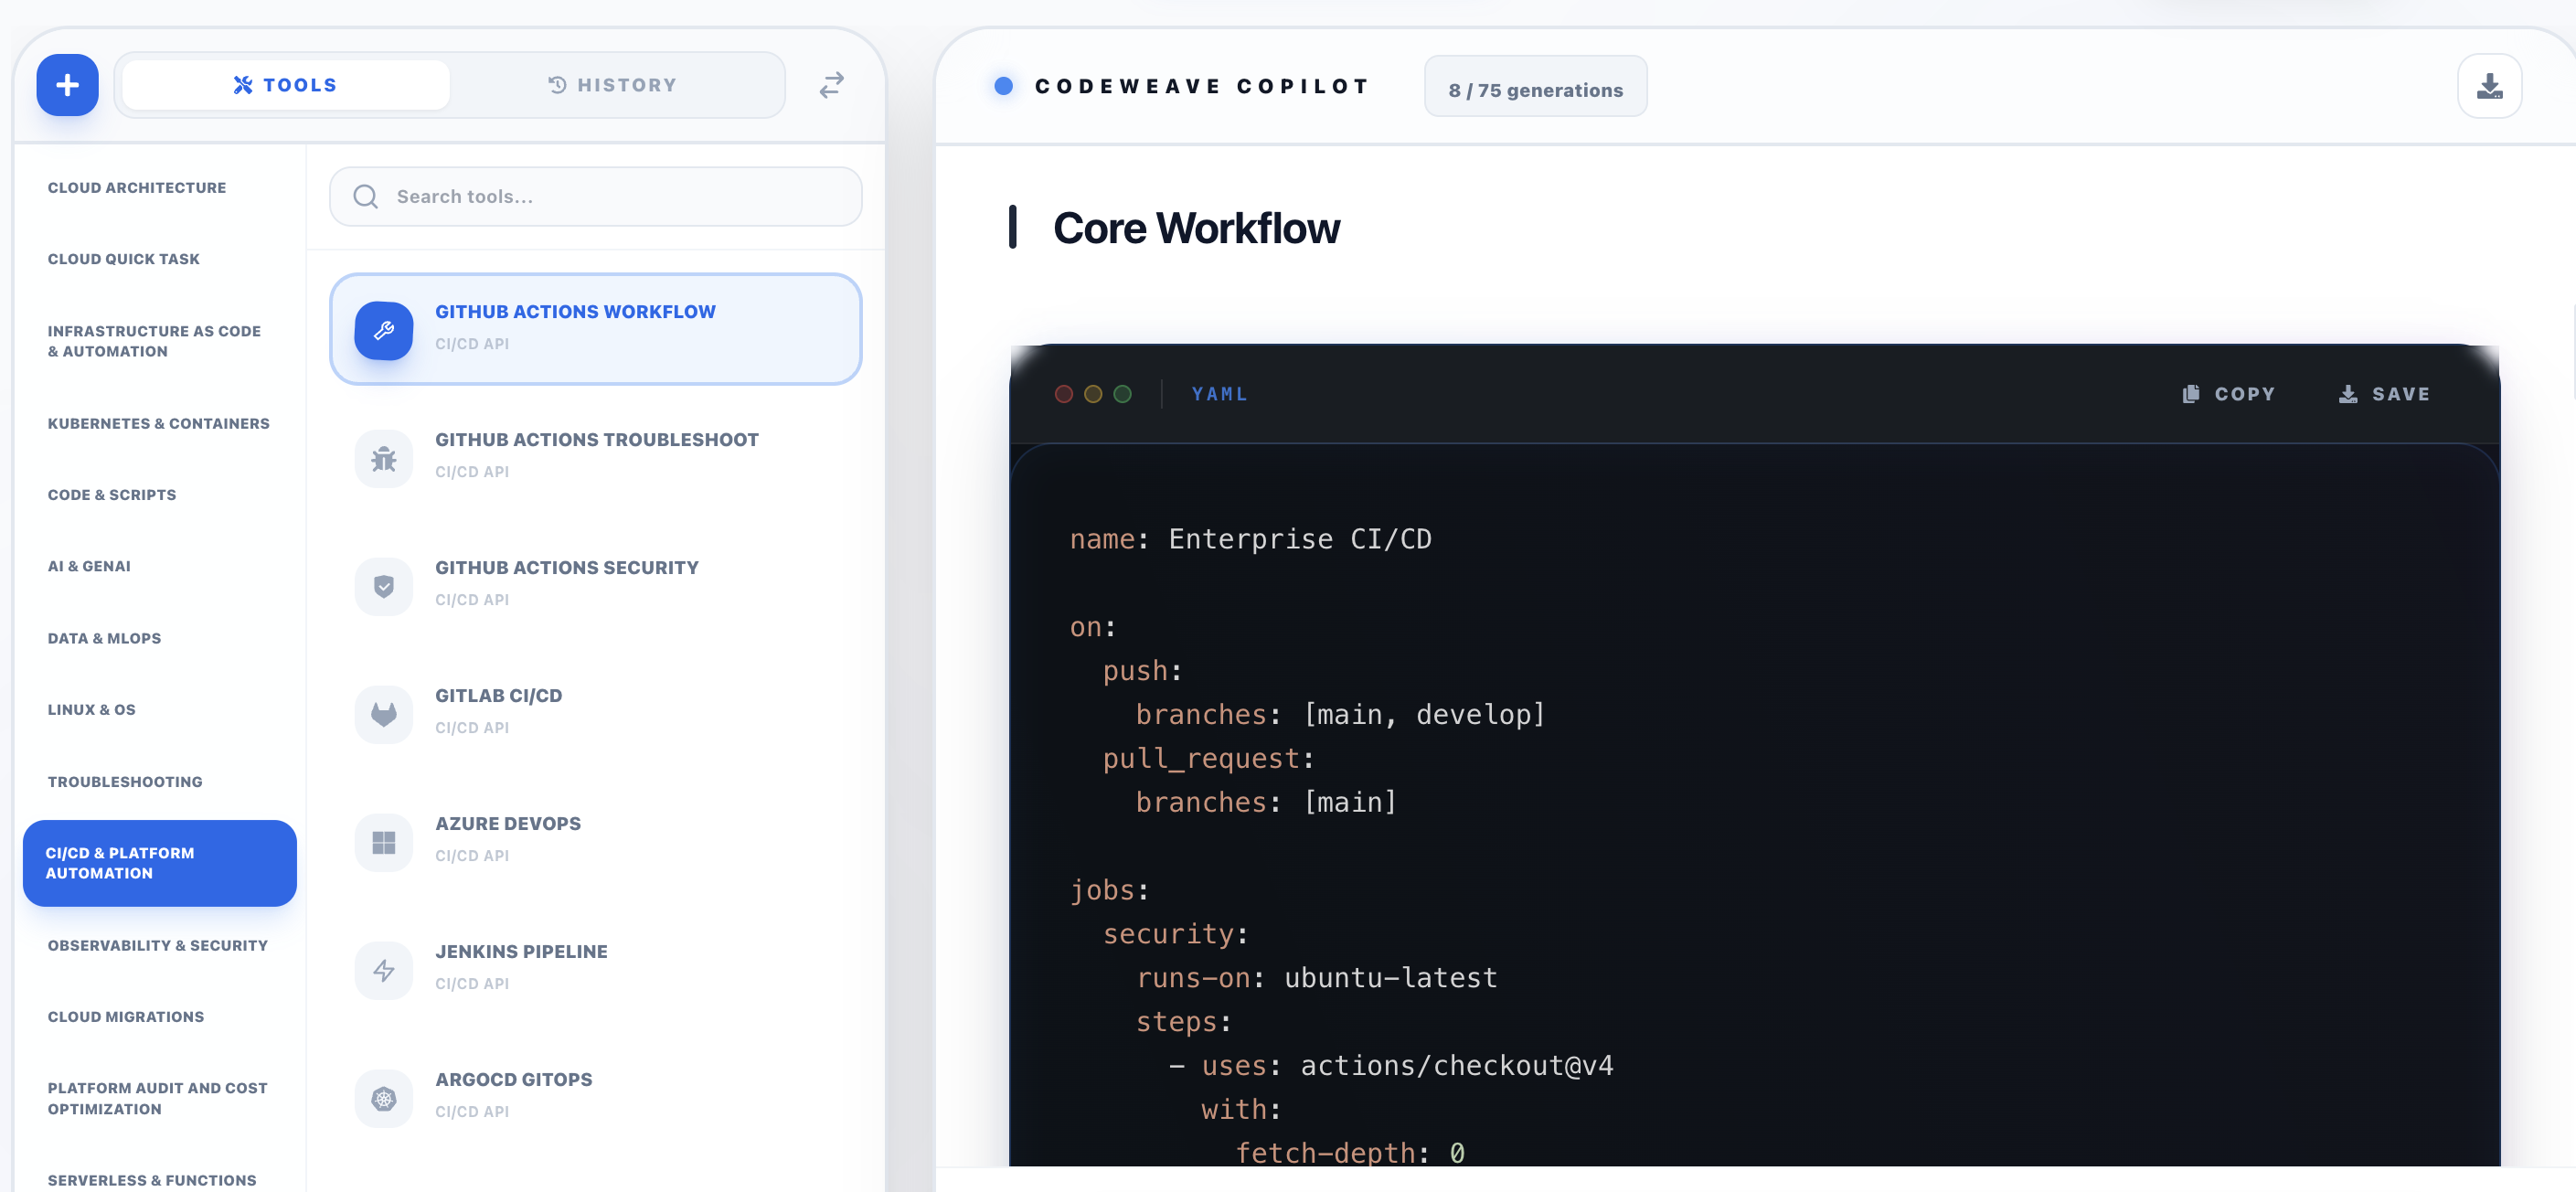The height and width of the screenshot is (1192, 2576).
Task: Open the History tab
Action: point(614,84)
